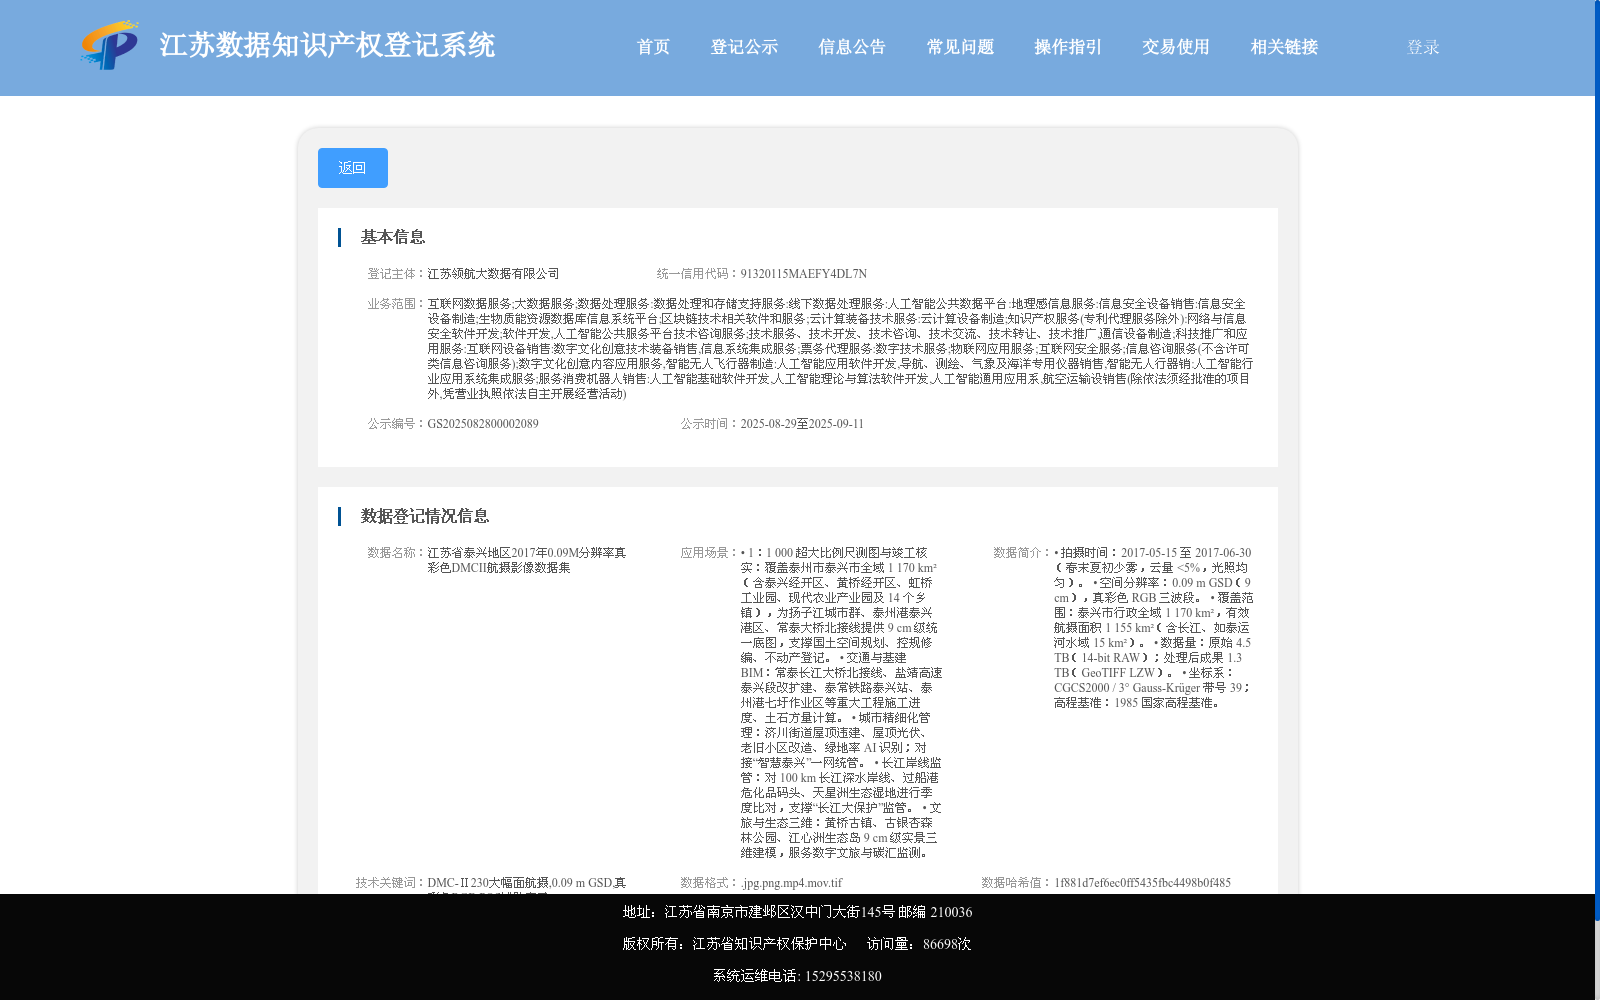This screenshot has width=1600, height=1000.
Task: Click the 登记主体 label
Action: [x=397, y=274]
